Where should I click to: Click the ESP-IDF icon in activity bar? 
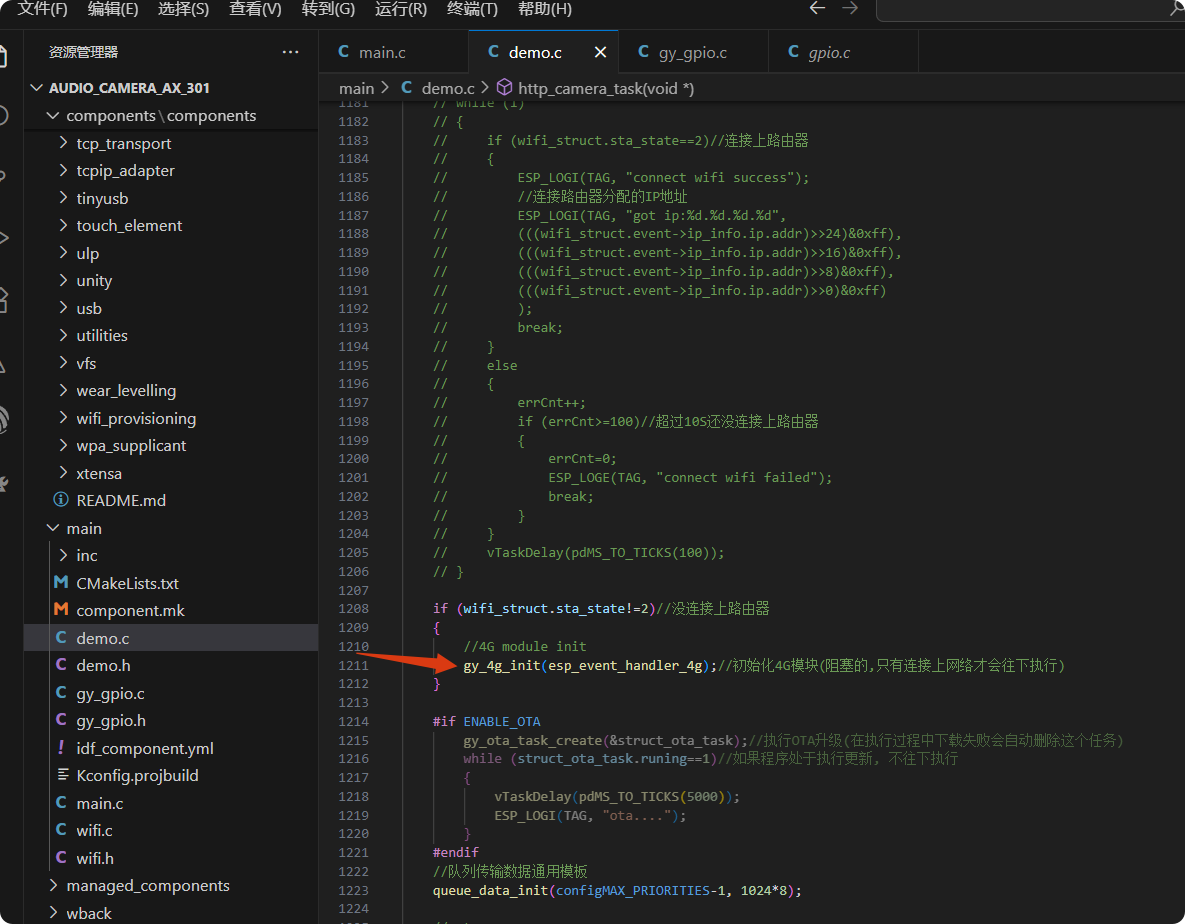coord(5,420)
